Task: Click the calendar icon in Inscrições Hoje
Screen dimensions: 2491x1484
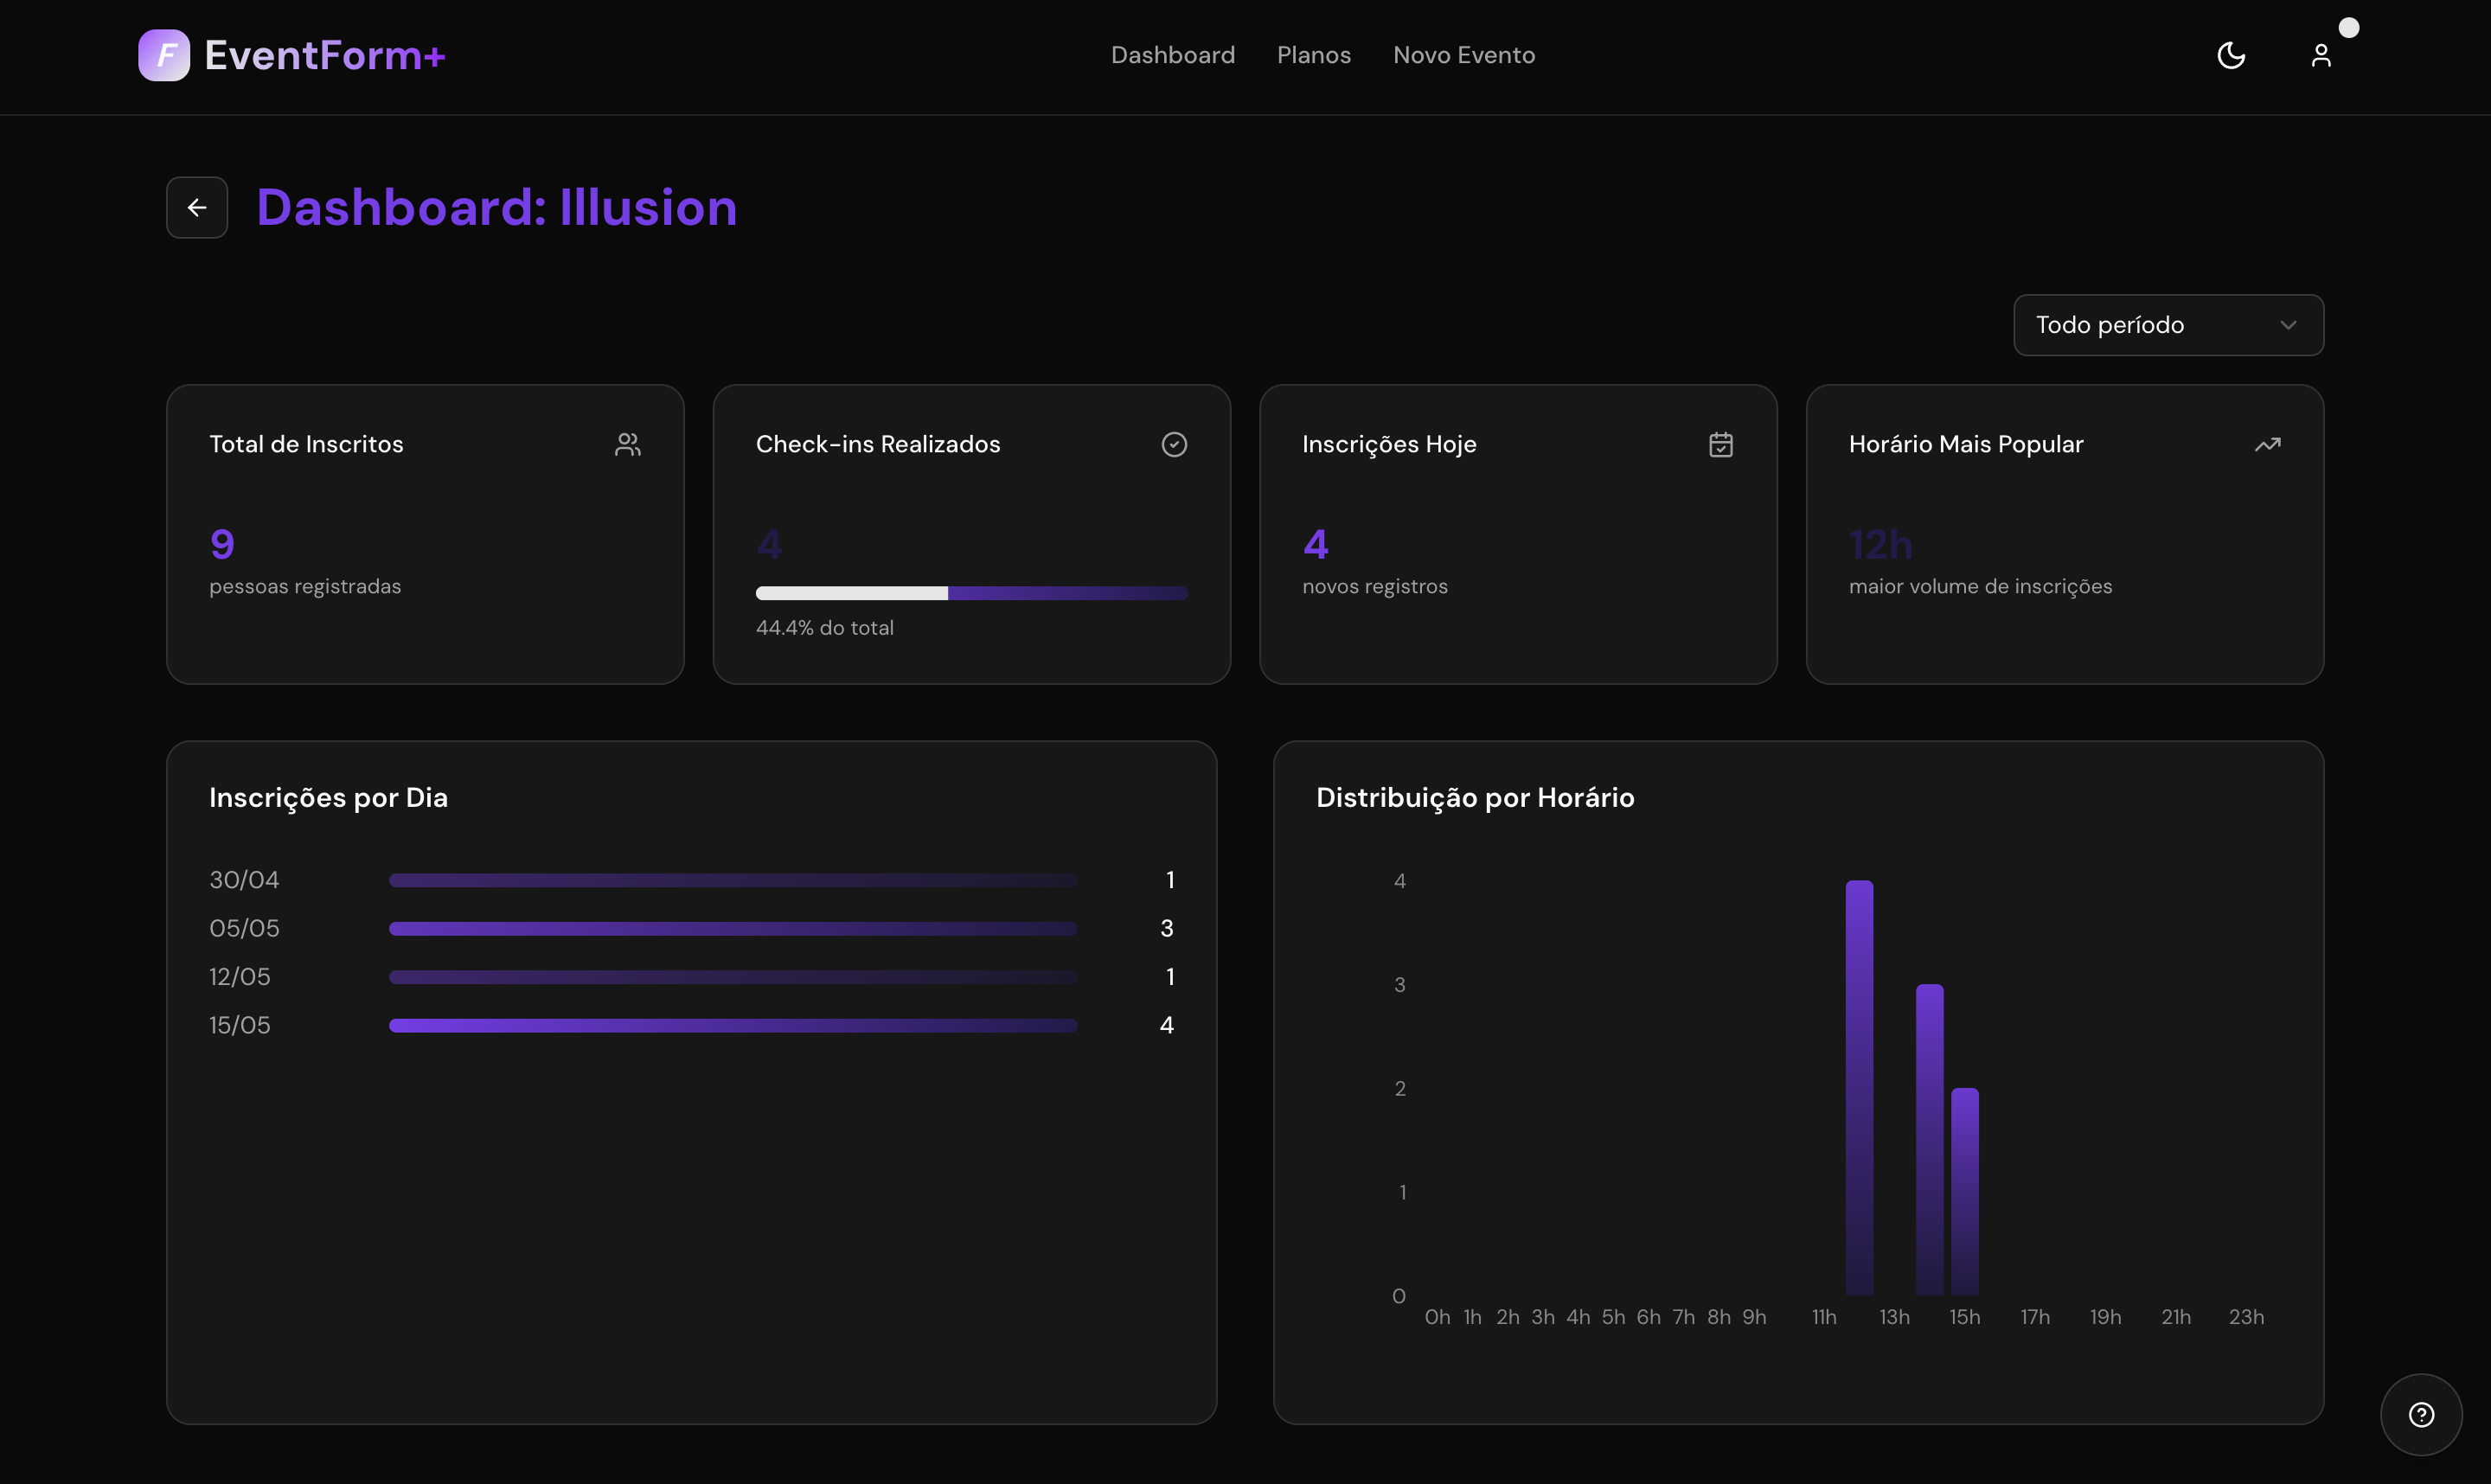Action: coord(1721,444)
